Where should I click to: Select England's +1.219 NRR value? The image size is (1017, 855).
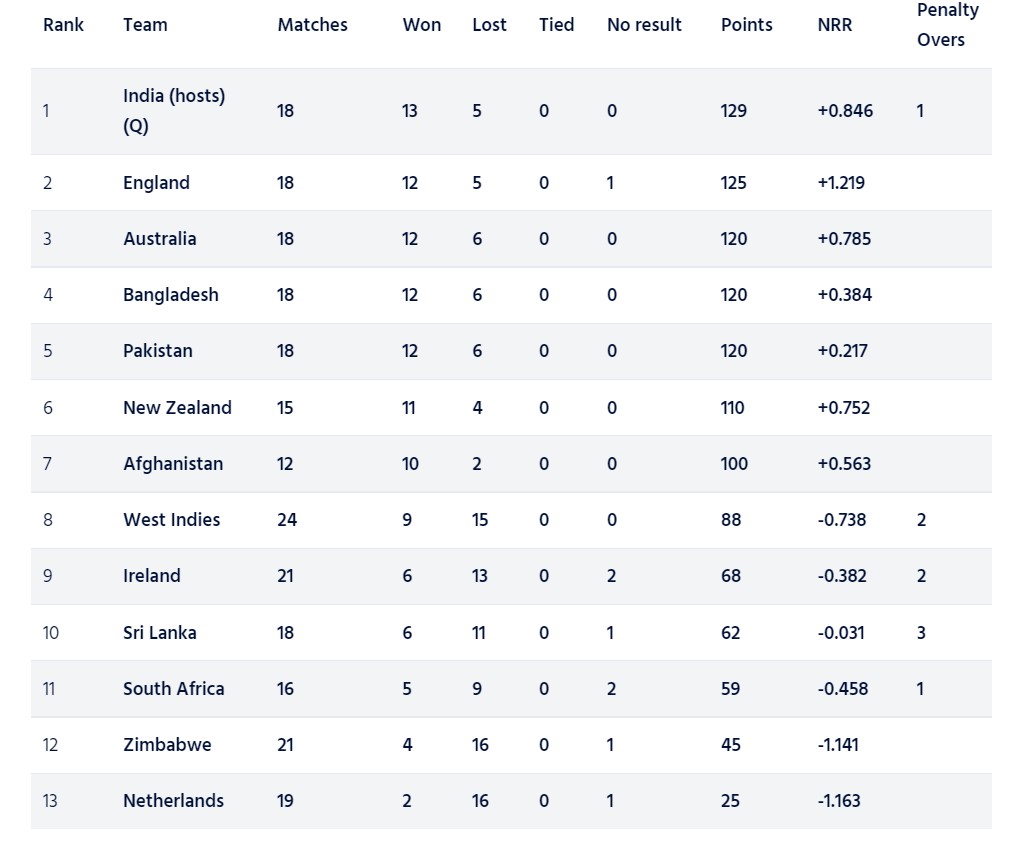(841, 183)
